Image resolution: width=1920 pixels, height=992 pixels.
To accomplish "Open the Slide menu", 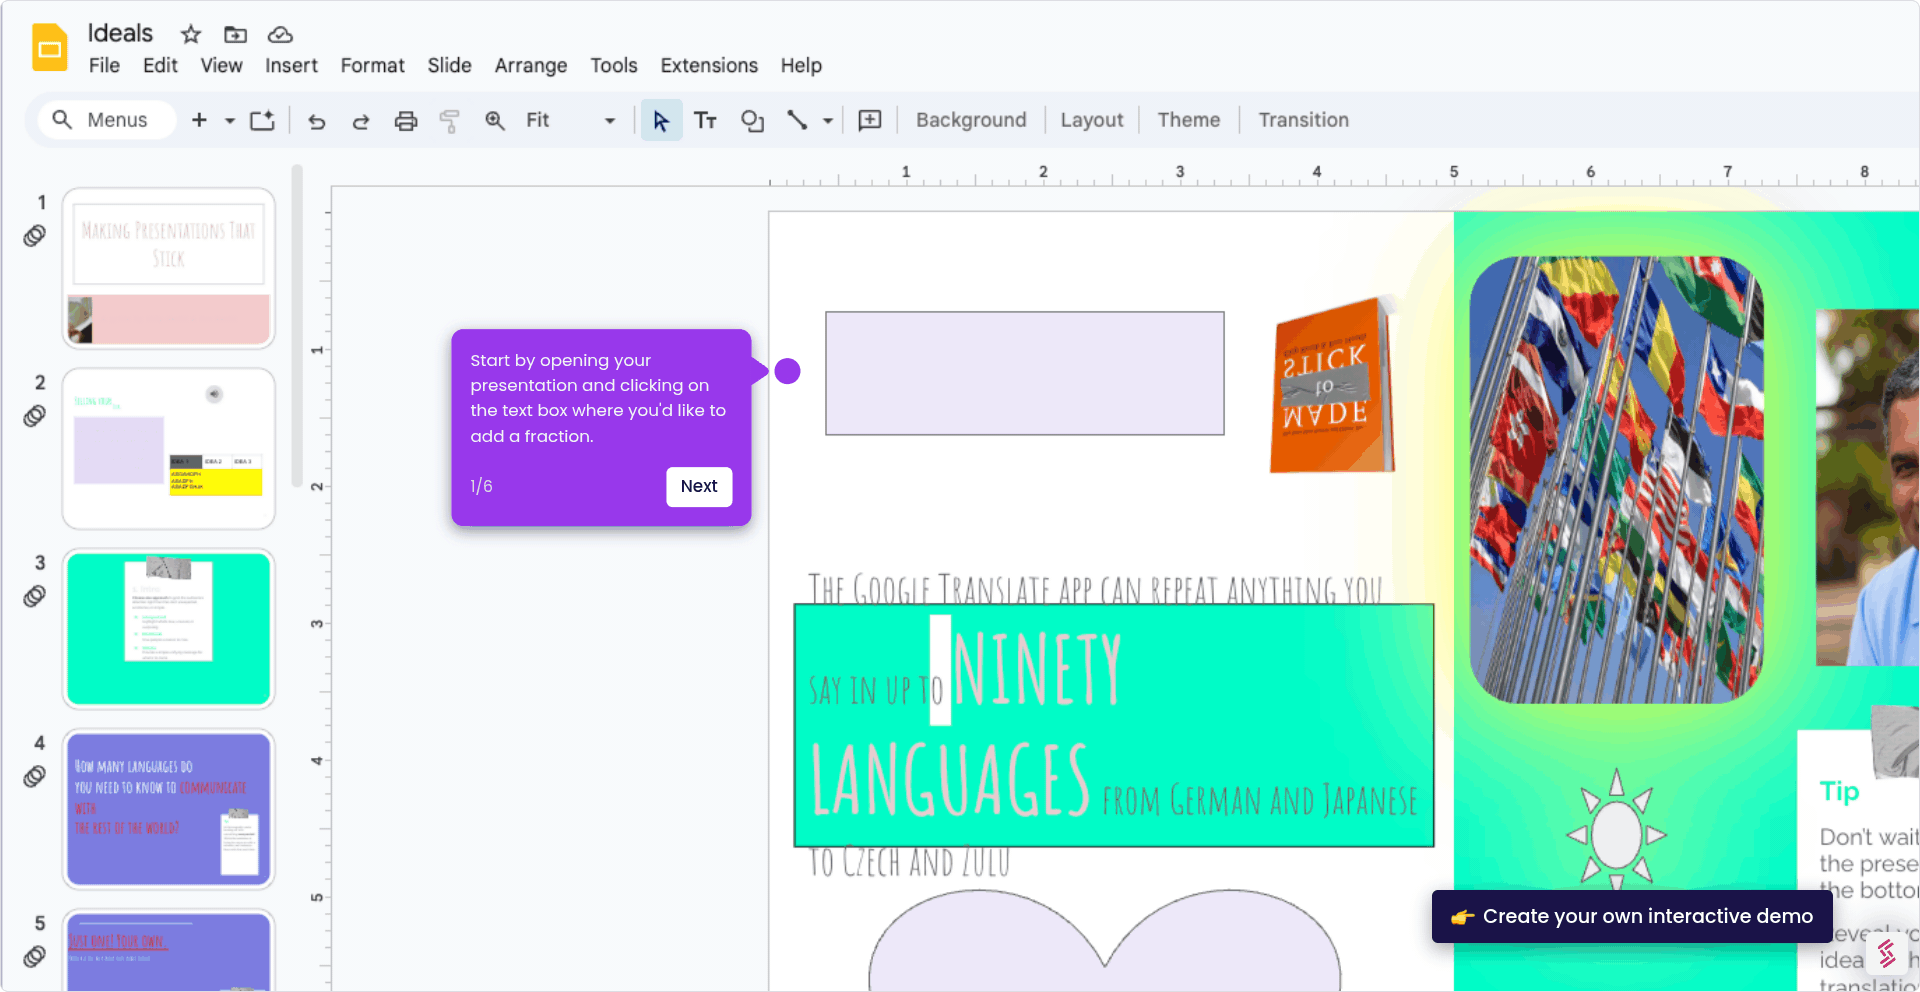I will click(449, 65).
